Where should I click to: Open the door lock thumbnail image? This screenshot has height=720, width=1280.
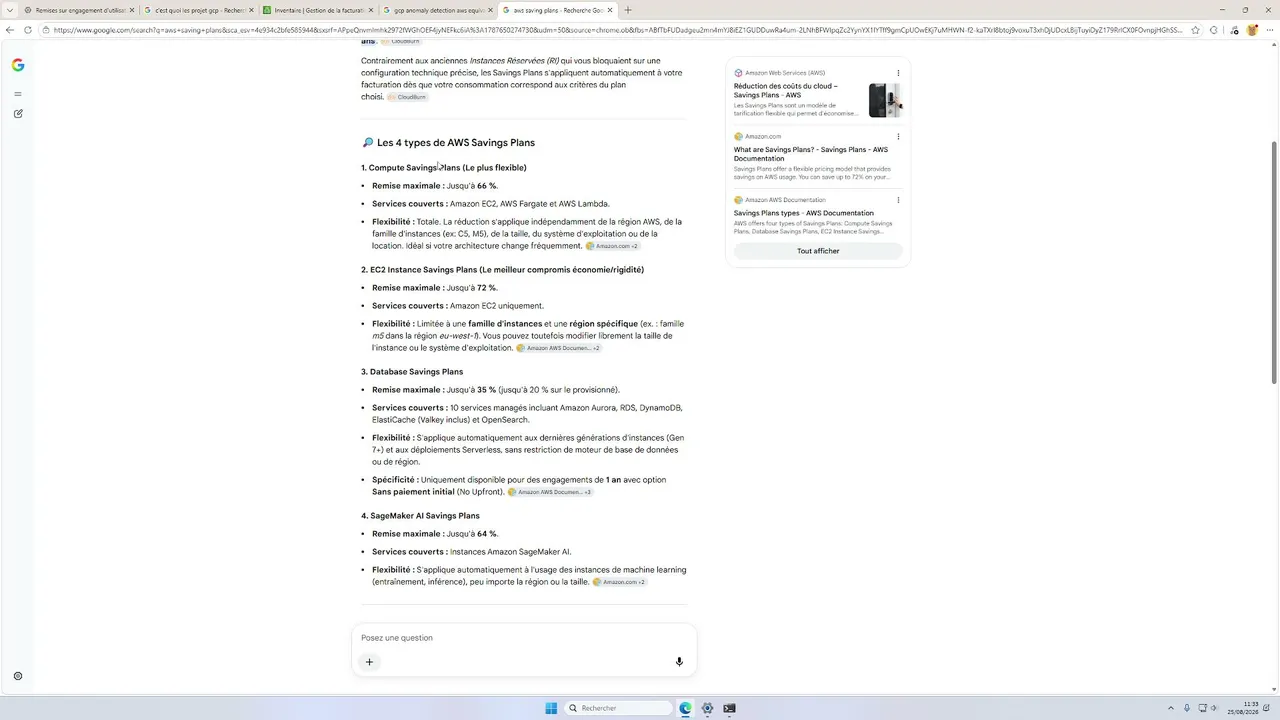pyautogui.click(x=885, y=100)
